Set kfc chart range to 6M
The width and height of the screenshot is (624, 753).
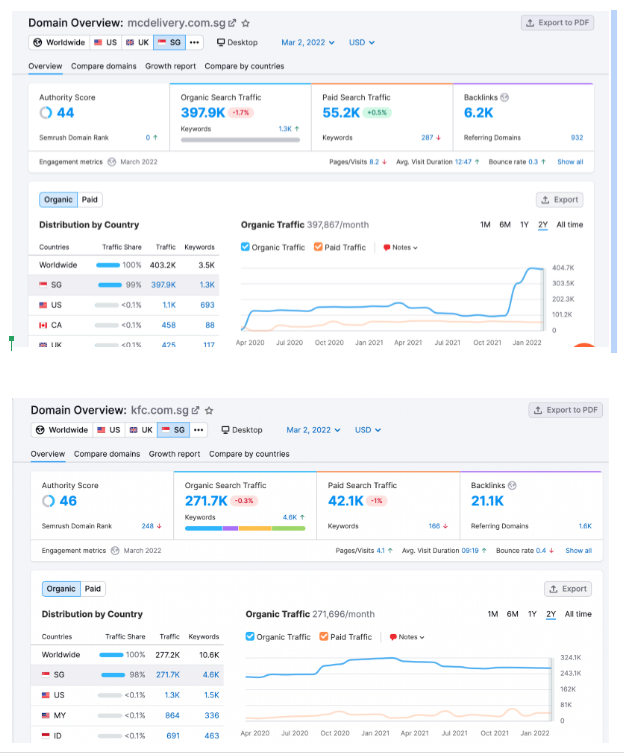point(512,614)
